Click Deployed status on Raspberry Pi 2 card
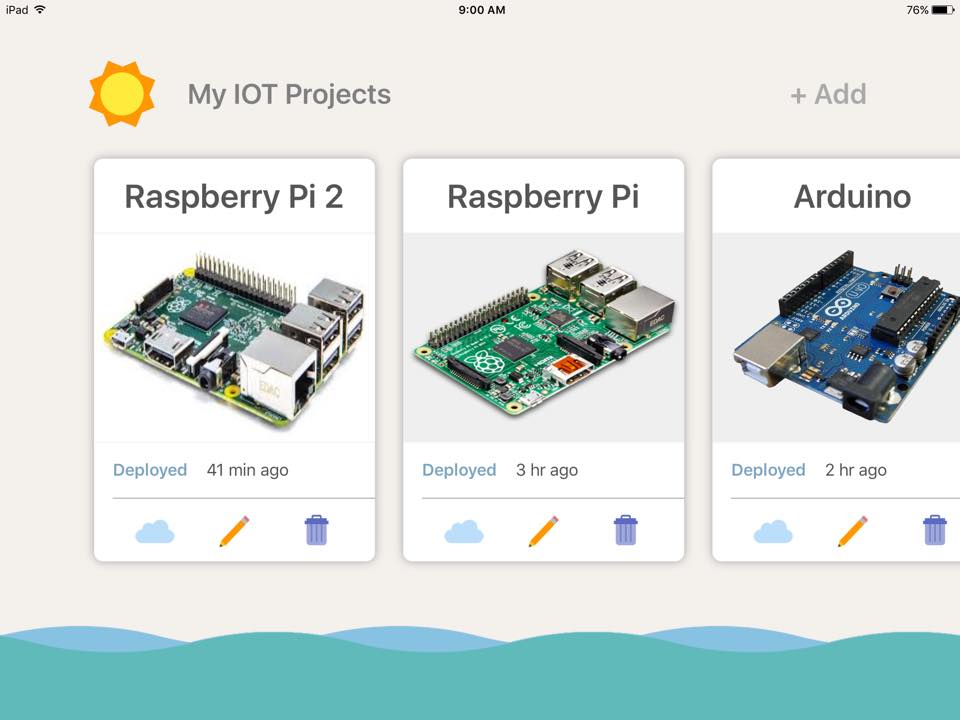Screen dimensions: 960x720 150,470
